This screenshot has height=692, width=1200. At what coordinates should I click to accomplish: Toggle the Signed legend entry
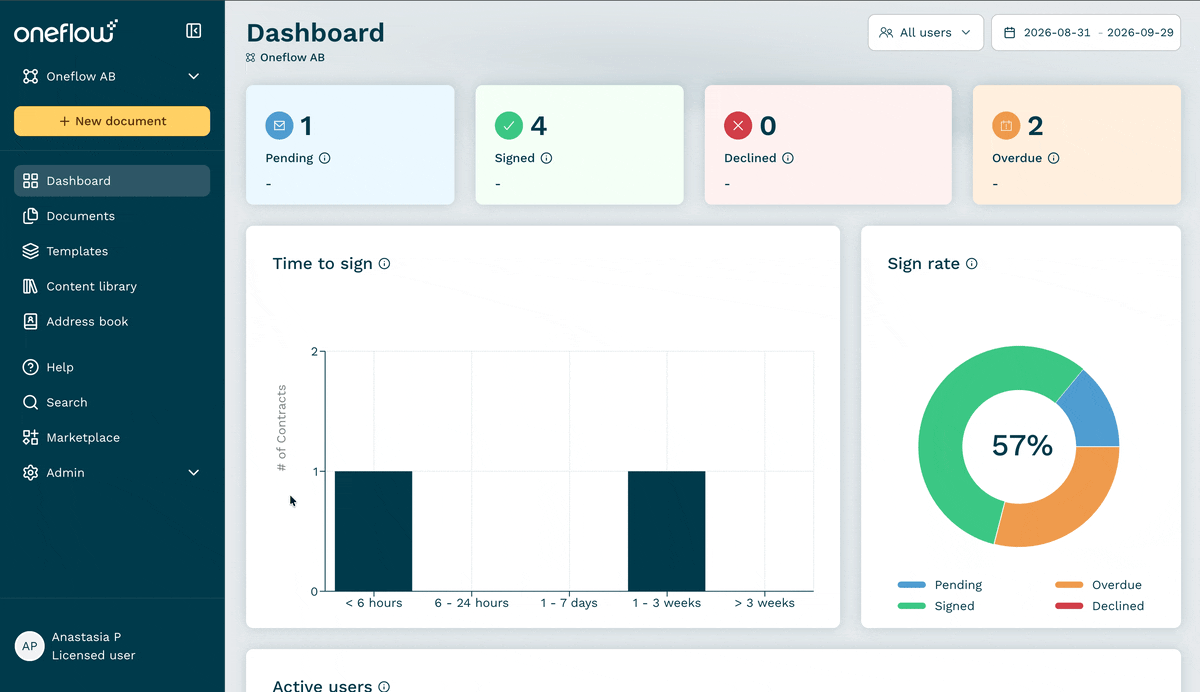click(936, 606)
